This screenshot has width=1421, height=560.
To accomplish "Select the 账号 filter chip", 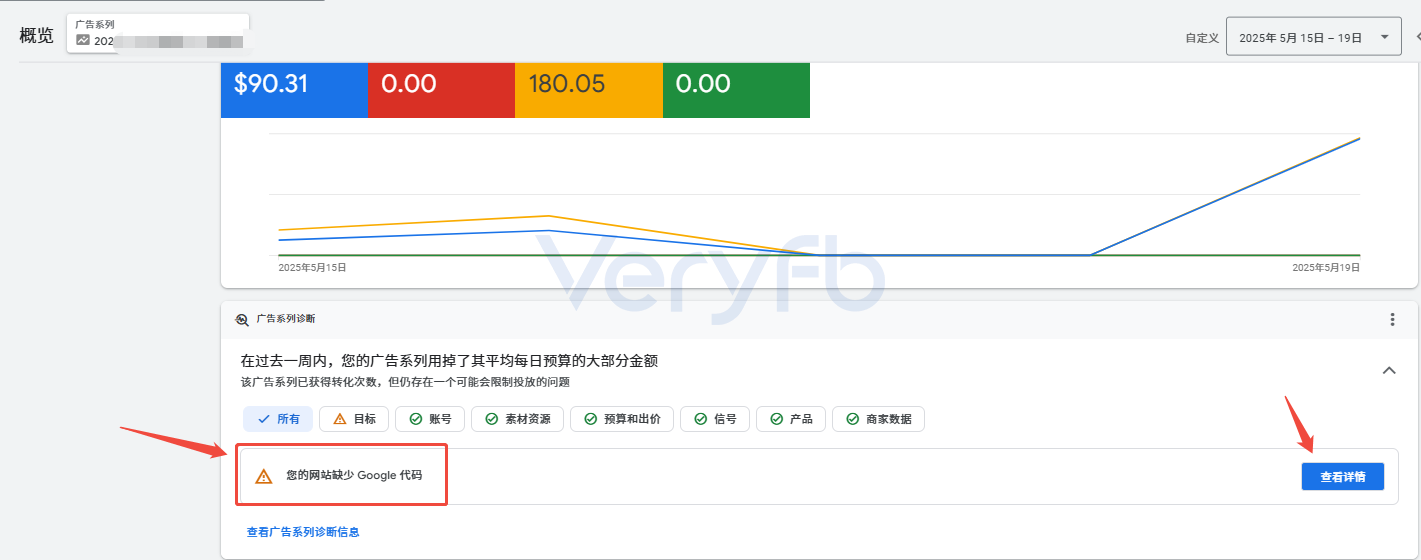I will tap(430, 419).
